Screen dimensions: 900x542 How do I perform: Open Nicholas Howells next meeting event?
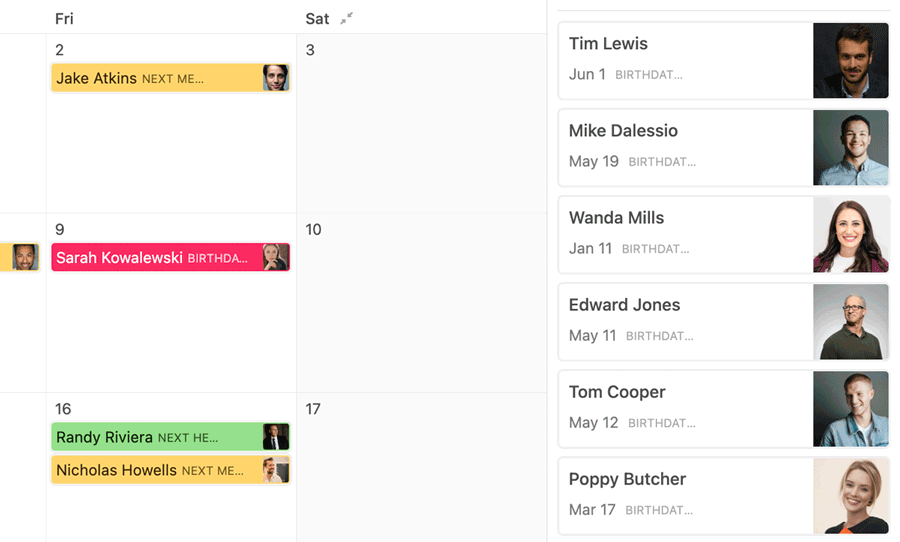(150, 470)
